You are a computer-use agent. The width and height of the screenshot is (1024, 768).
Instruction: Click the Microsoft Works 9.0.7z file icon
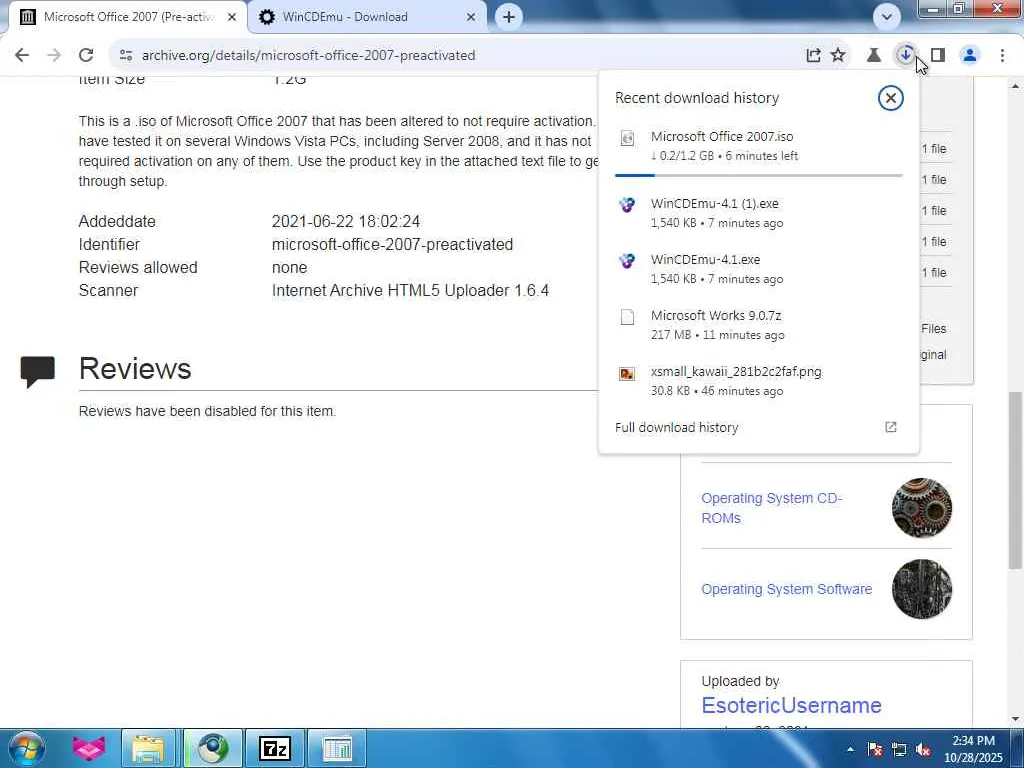627,317
